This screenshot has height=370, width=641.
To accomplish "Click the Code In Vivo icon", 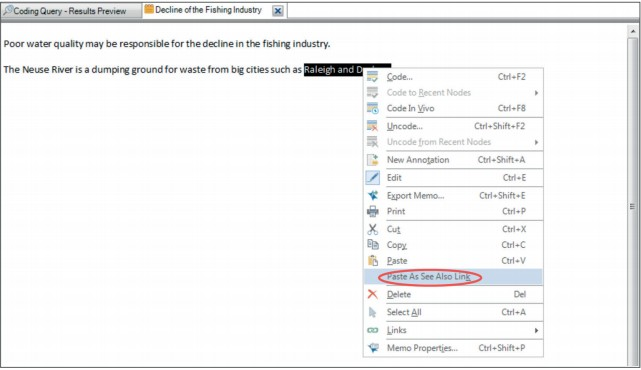I will click(372, 108).
